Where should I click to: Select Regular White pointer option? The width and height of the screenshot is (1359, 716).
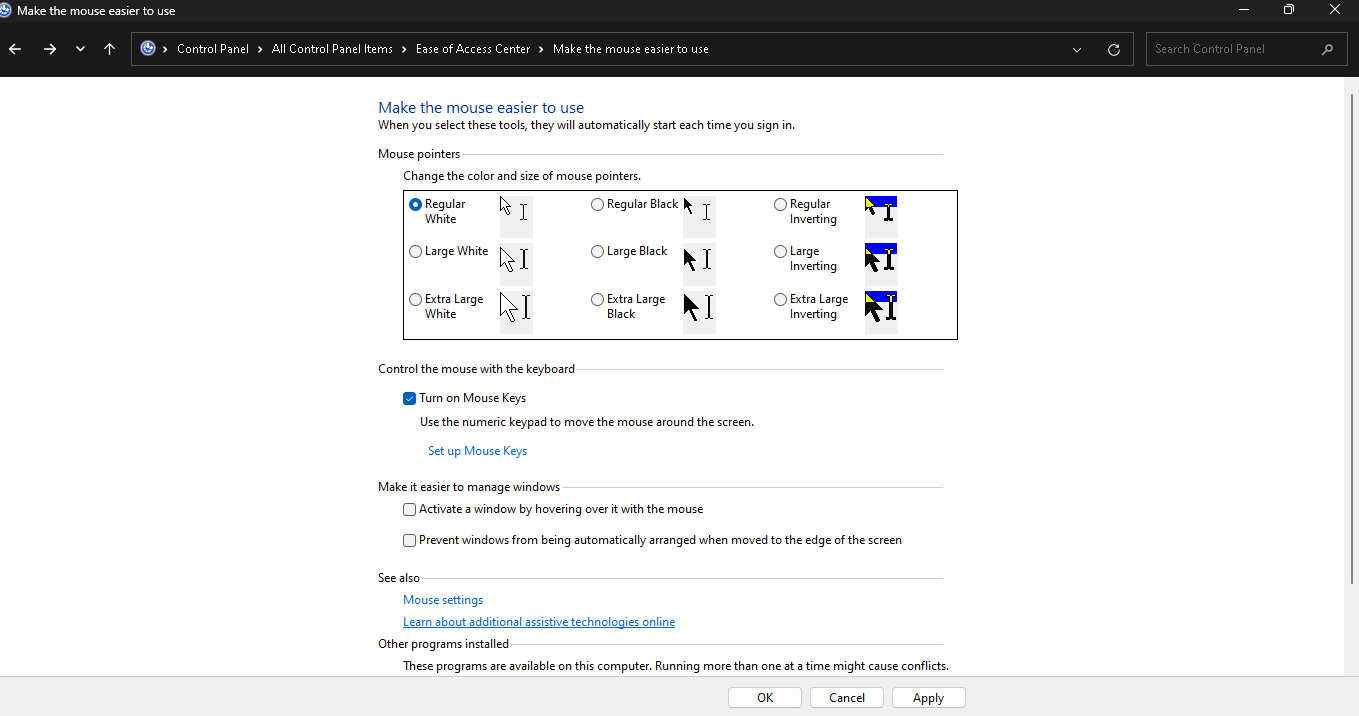[x=415, y=204]
